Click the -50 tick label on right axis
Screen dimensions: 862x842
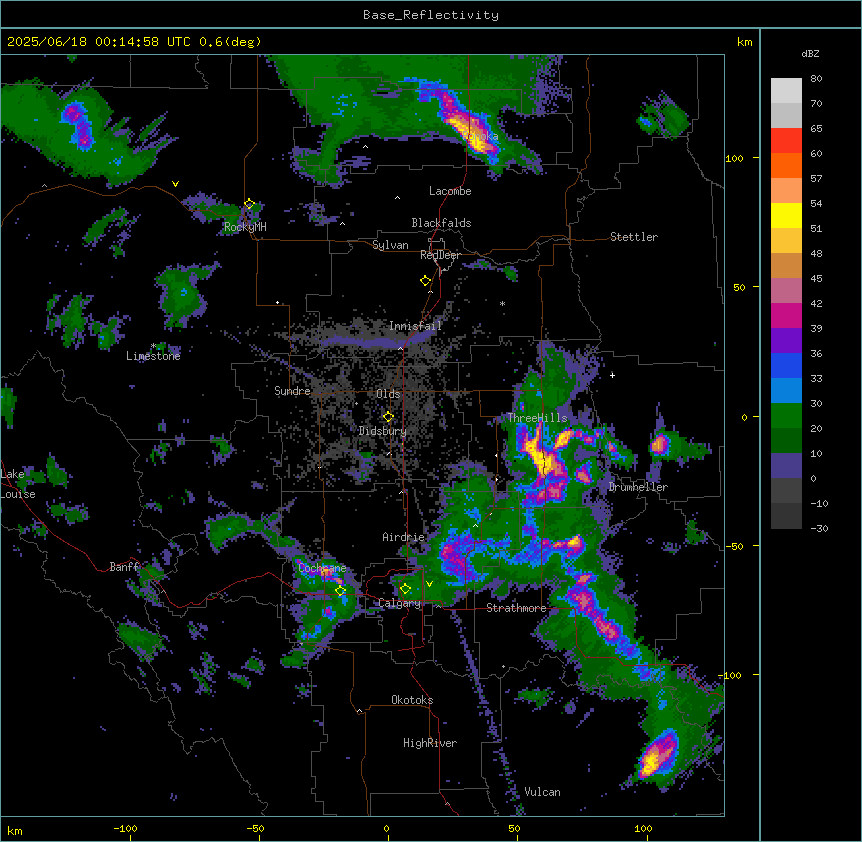click(x=734, y=546)
